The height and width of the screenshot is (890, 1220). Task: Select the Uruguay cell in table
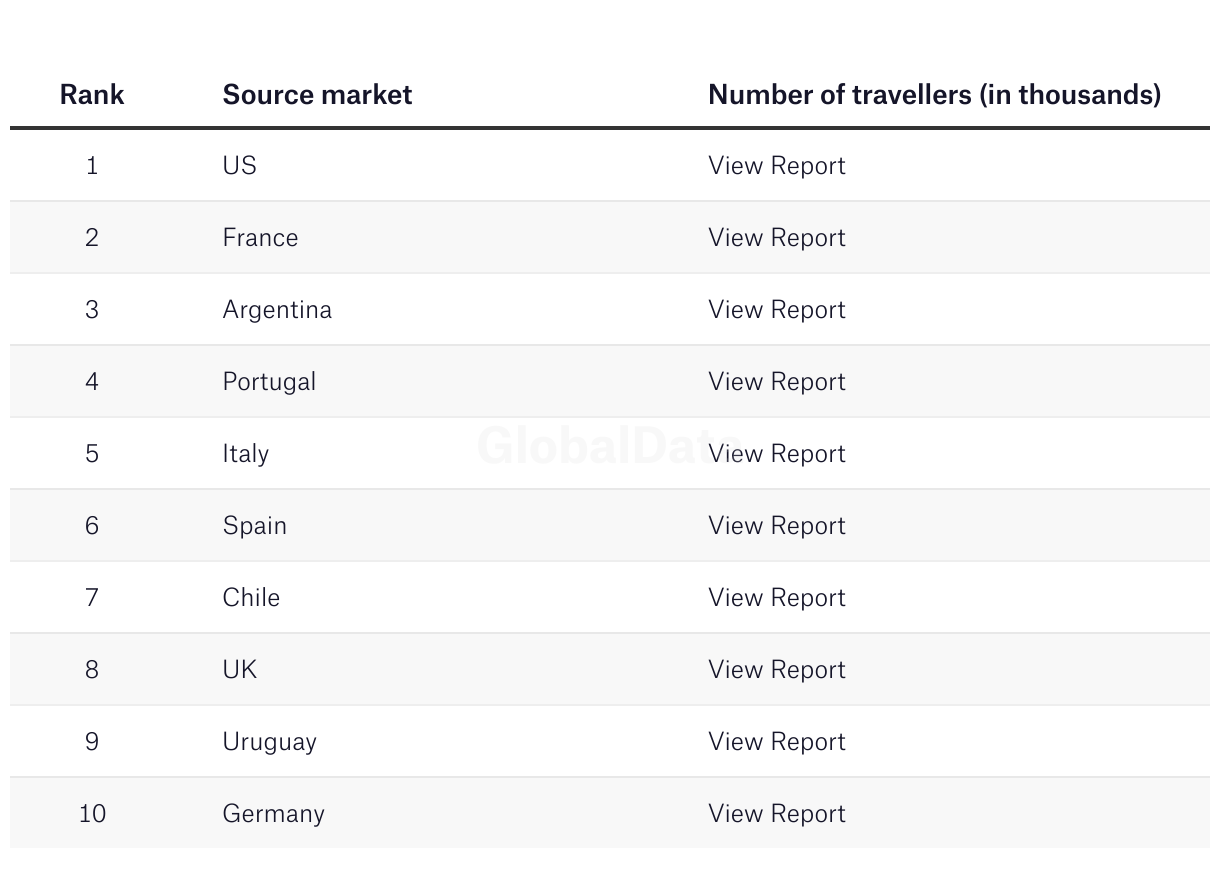269,741
